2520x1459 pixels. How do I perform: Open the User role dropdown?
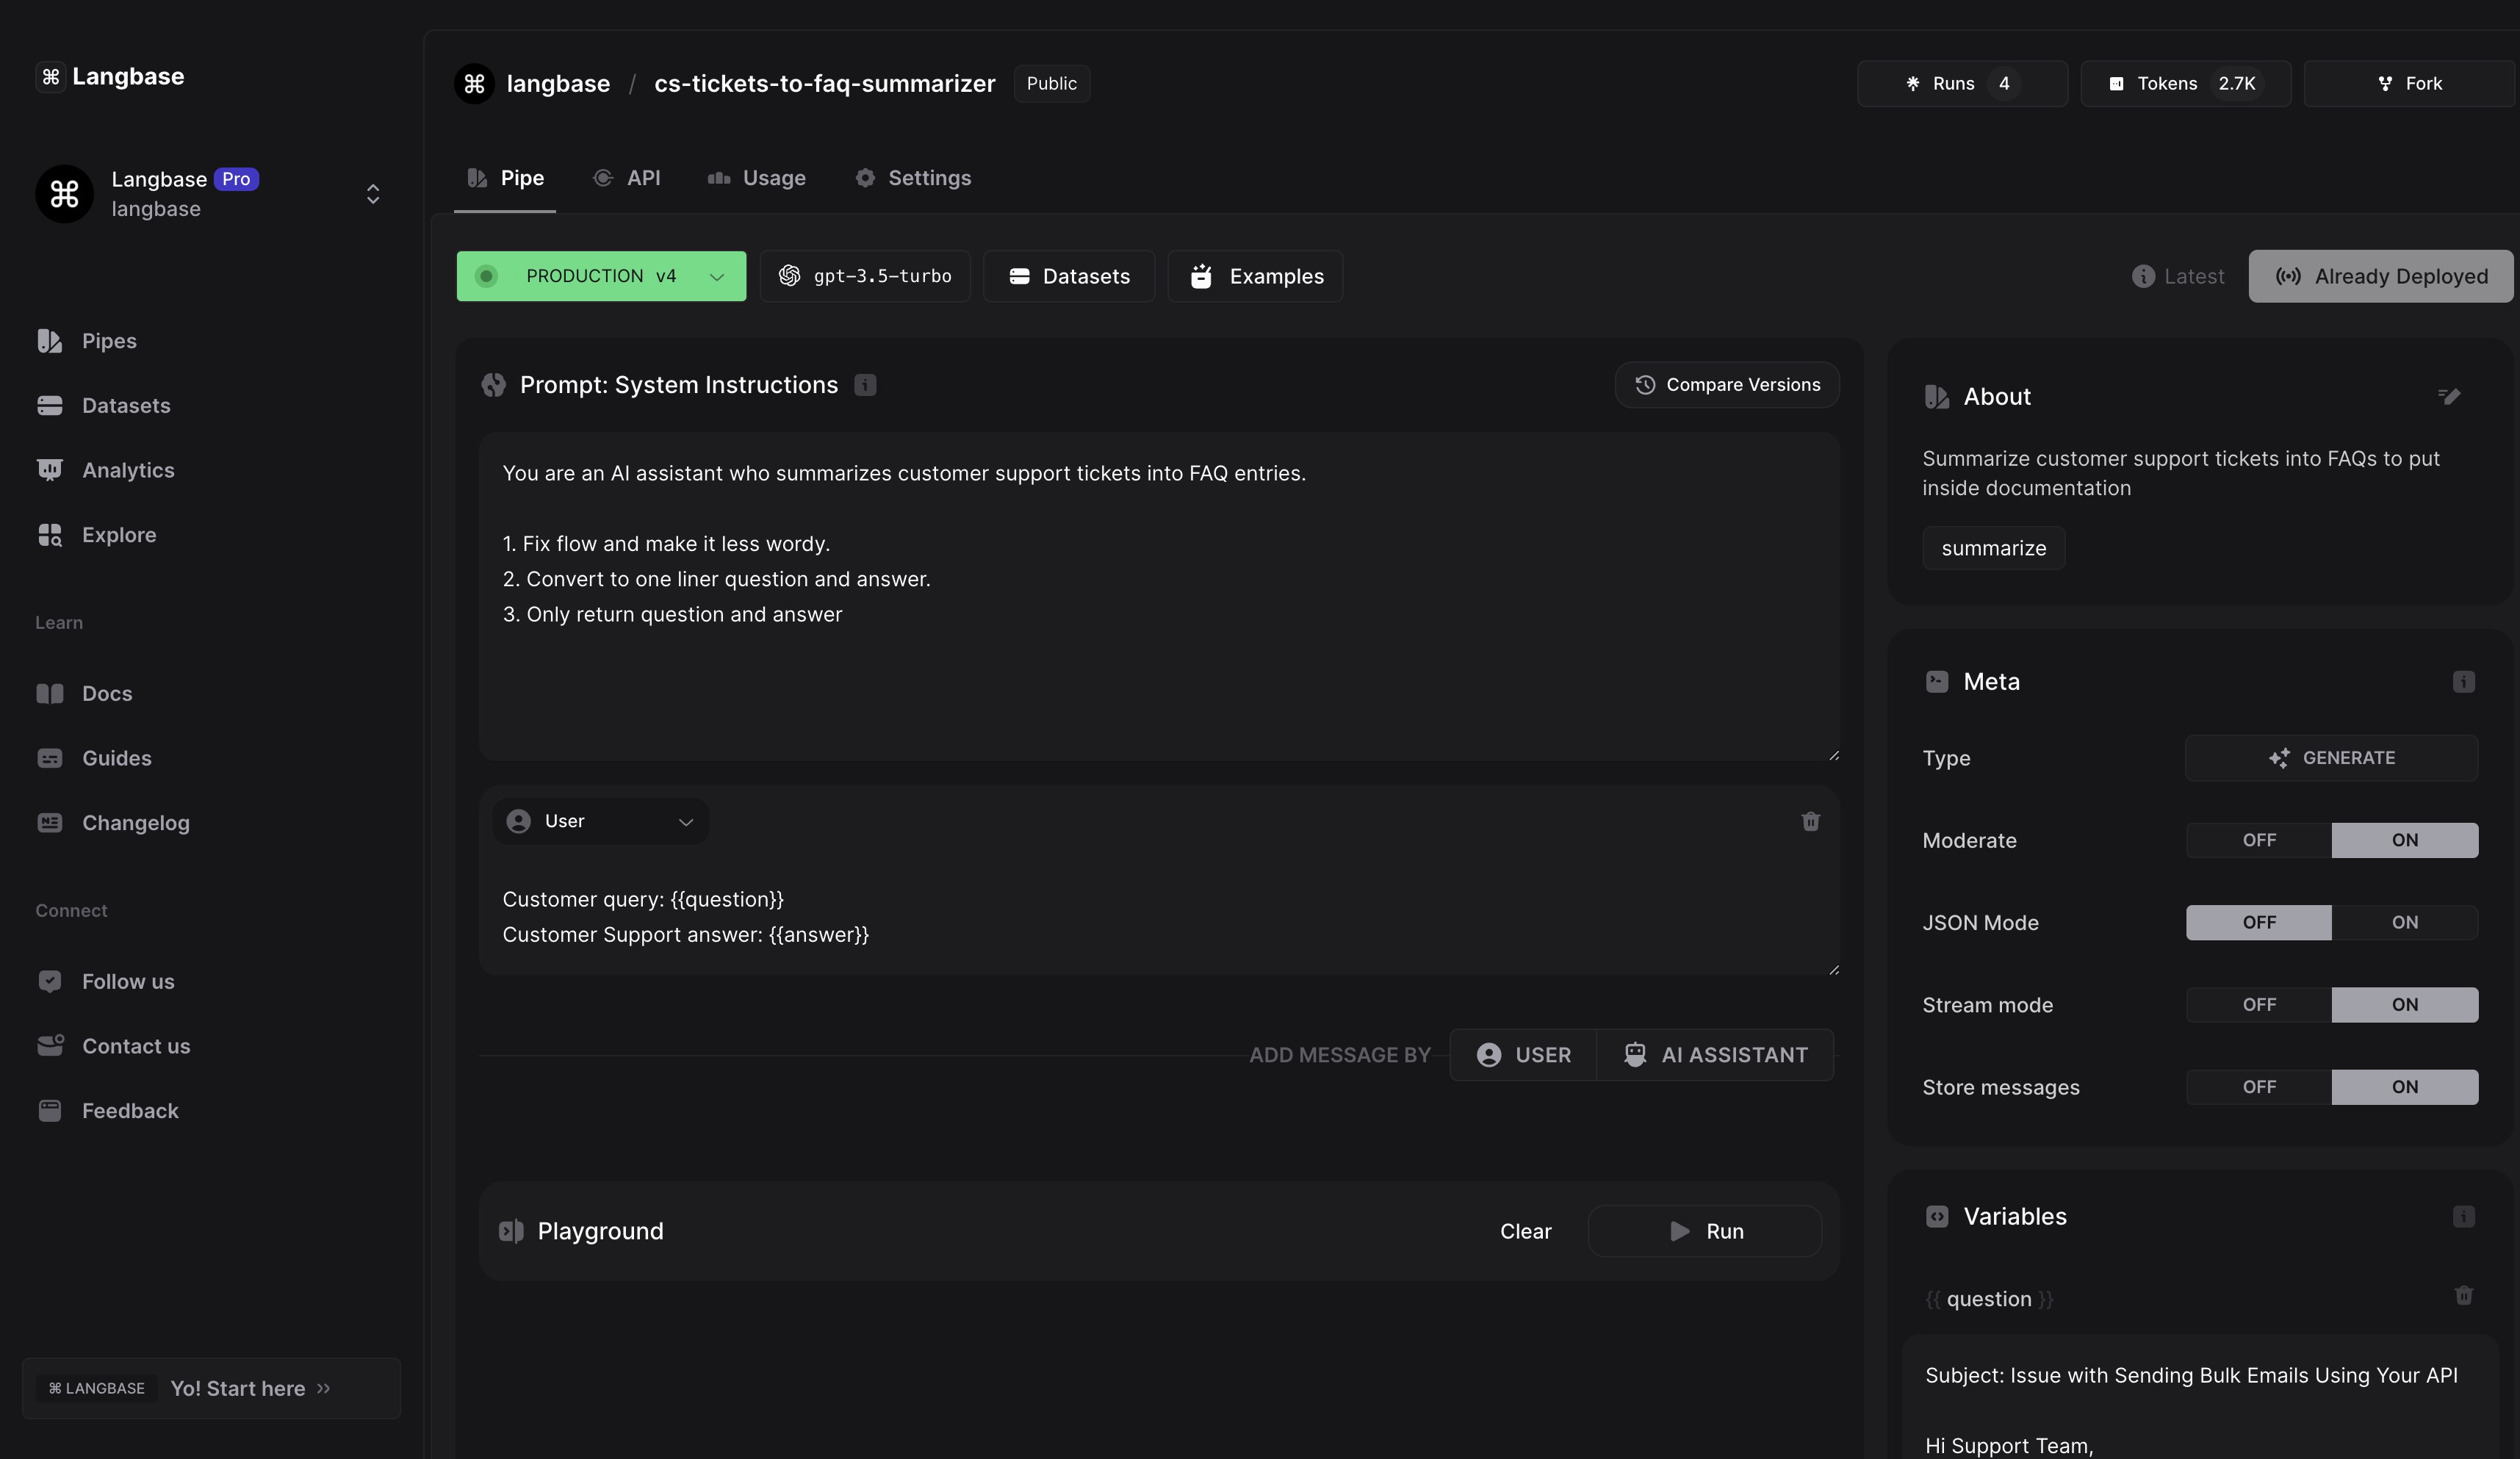[x=600, y=821]
